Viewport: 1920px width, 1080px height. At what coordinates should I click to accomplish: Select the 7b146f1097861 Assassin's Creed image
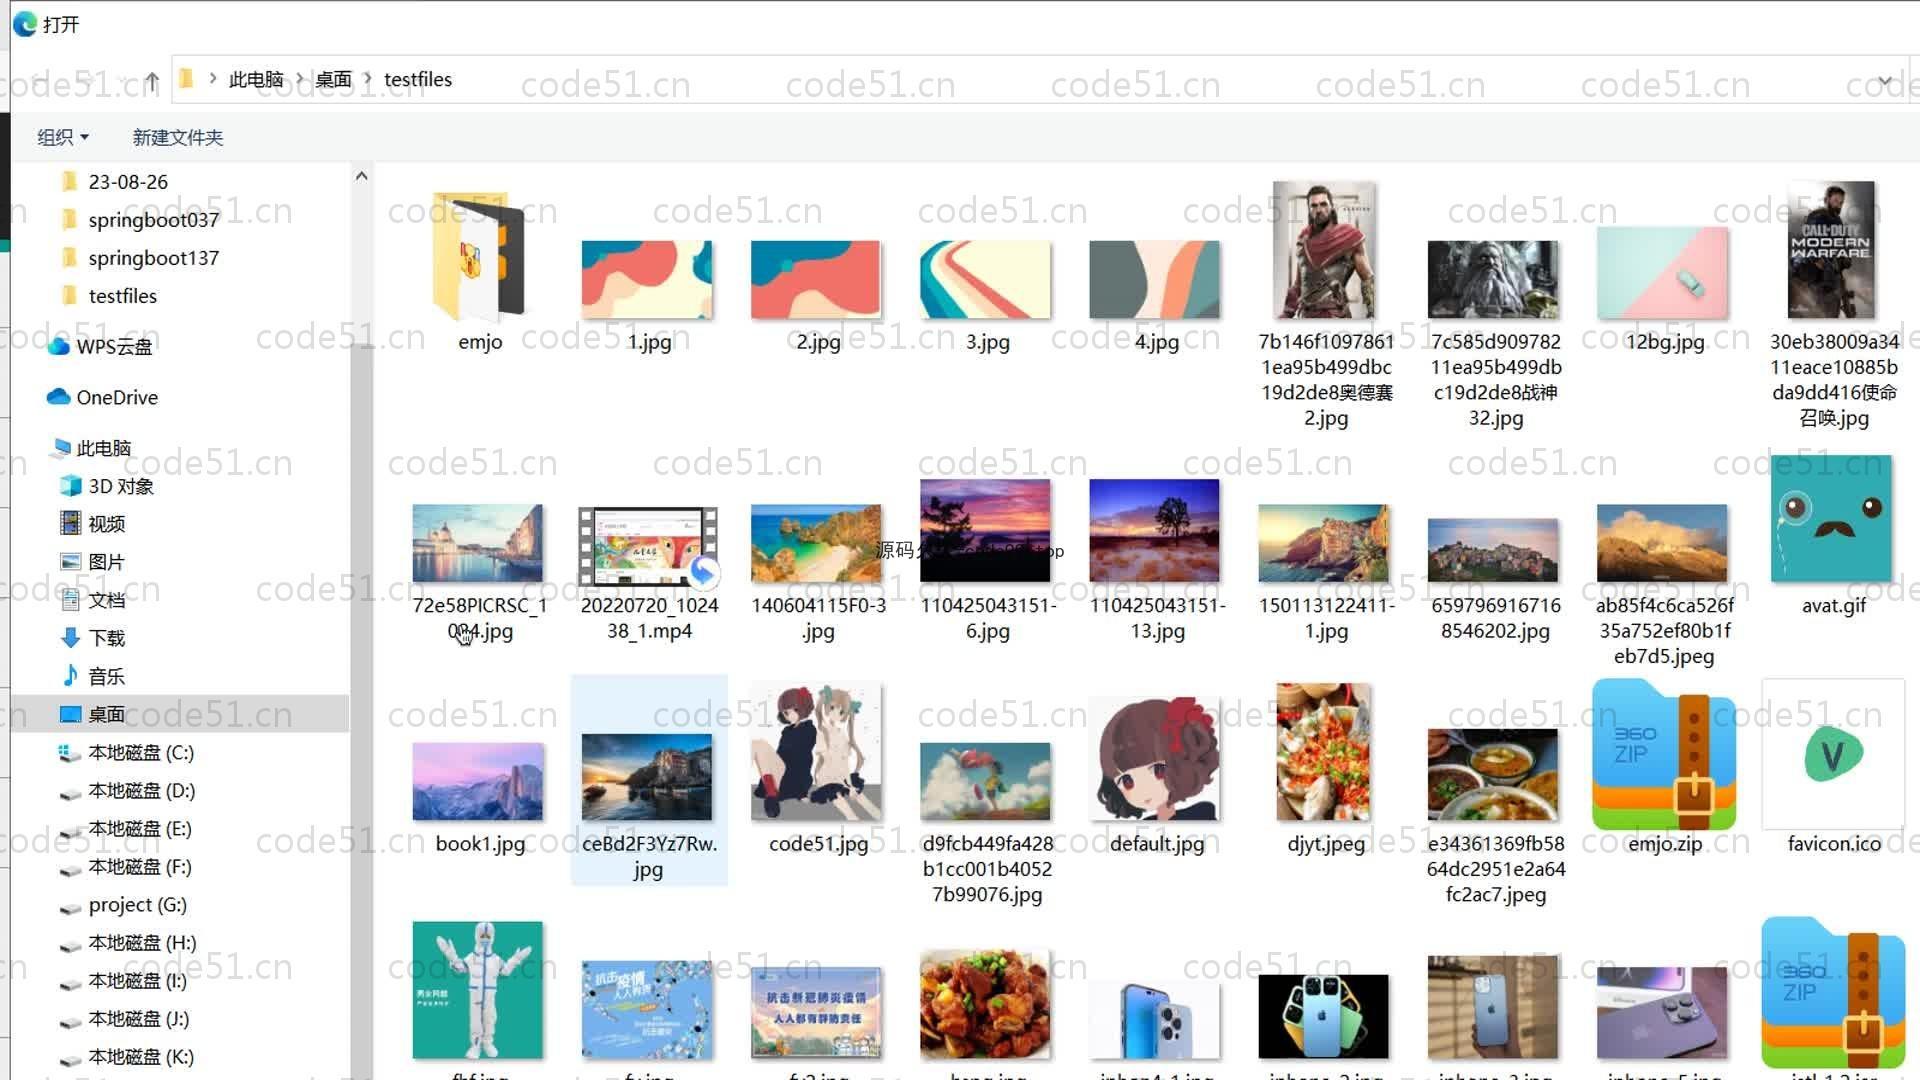coord(1324,250)
